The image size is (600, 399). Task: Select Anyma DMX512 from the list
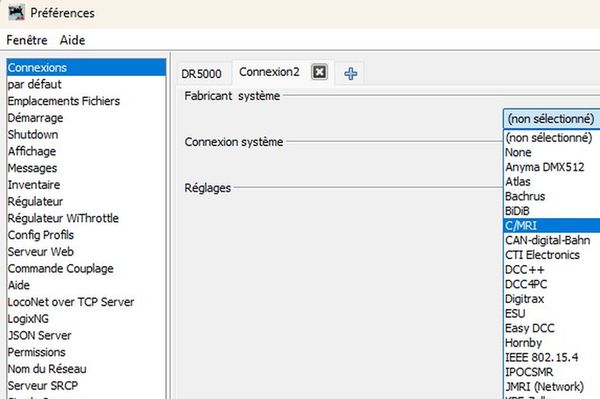pyautogui.click(x=551, y=167)
